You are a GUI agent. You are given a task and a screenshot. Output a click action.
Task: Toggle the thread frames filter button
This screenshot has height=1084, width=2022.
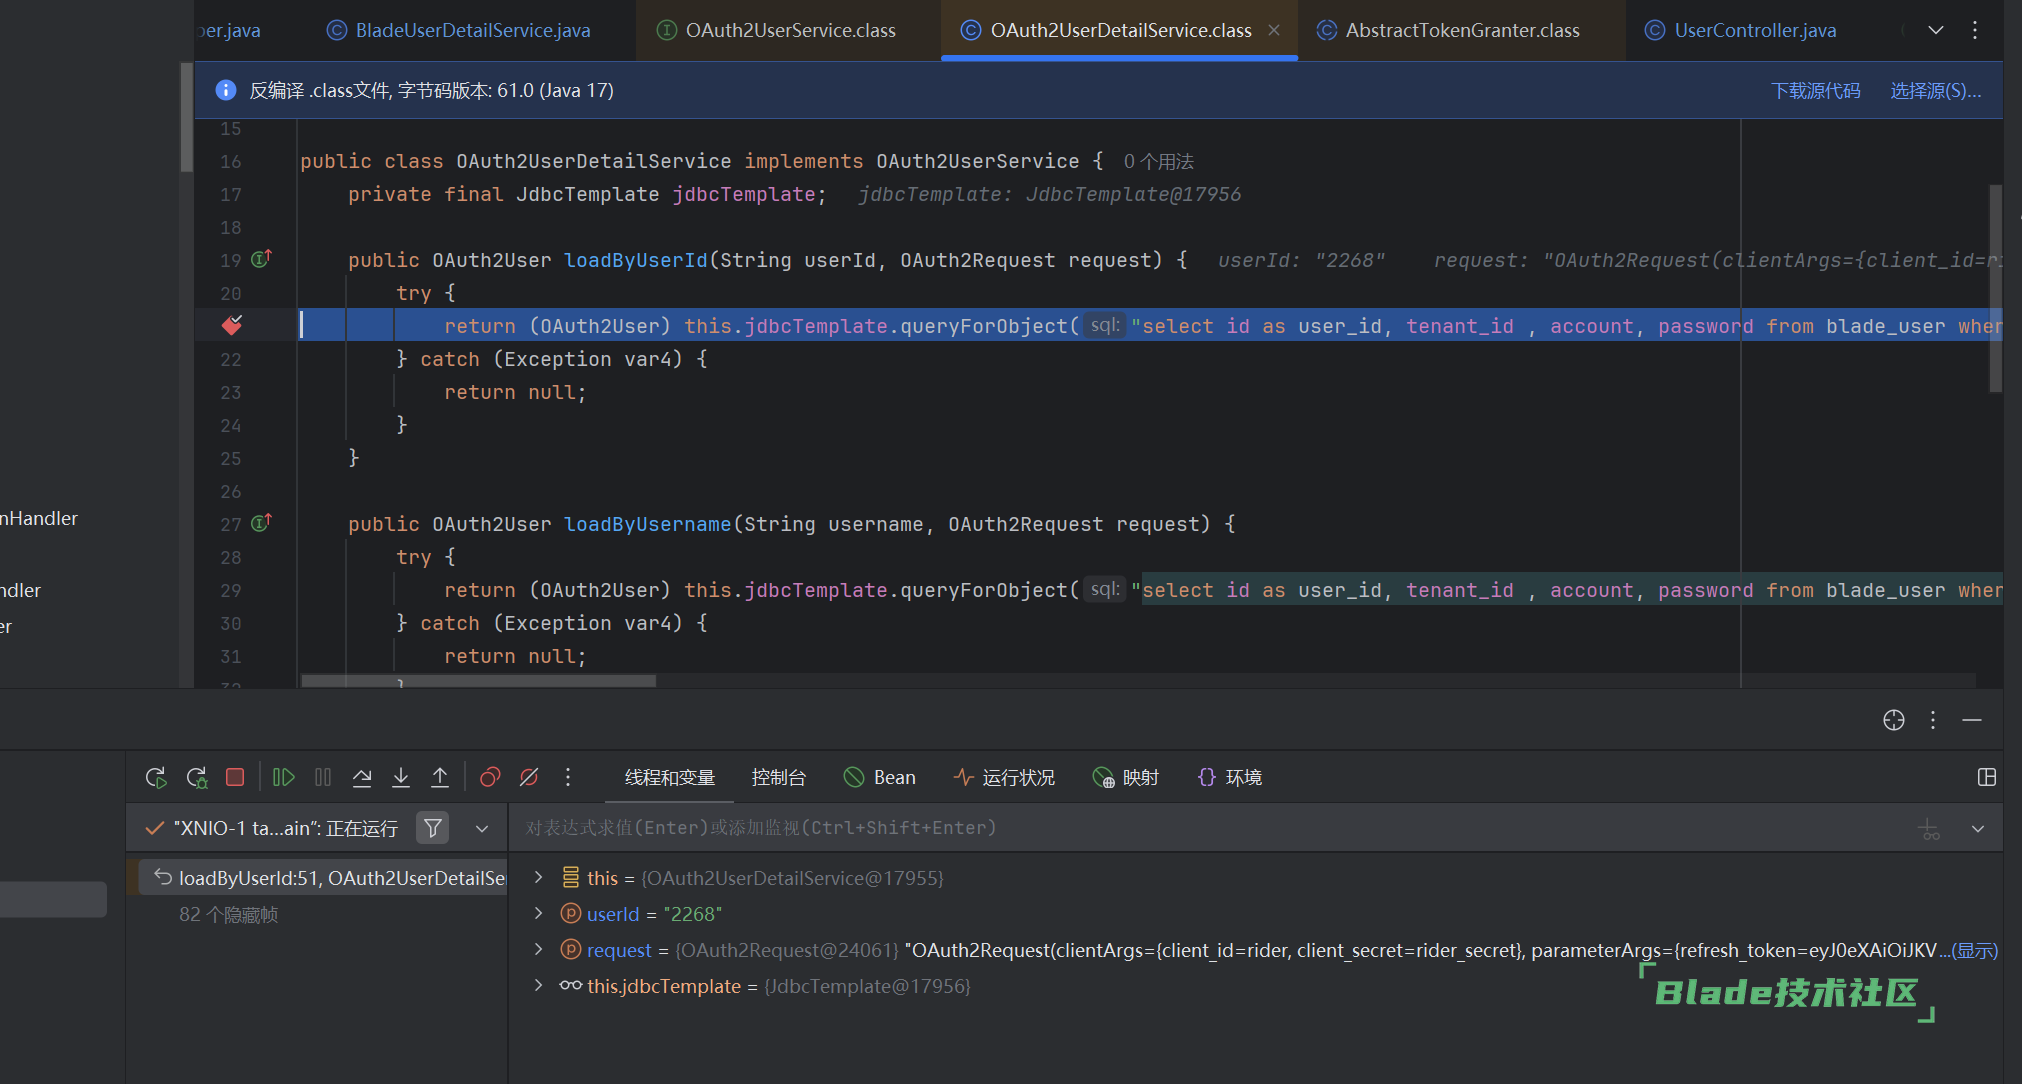pyautogui.click(x=432, y=828)
